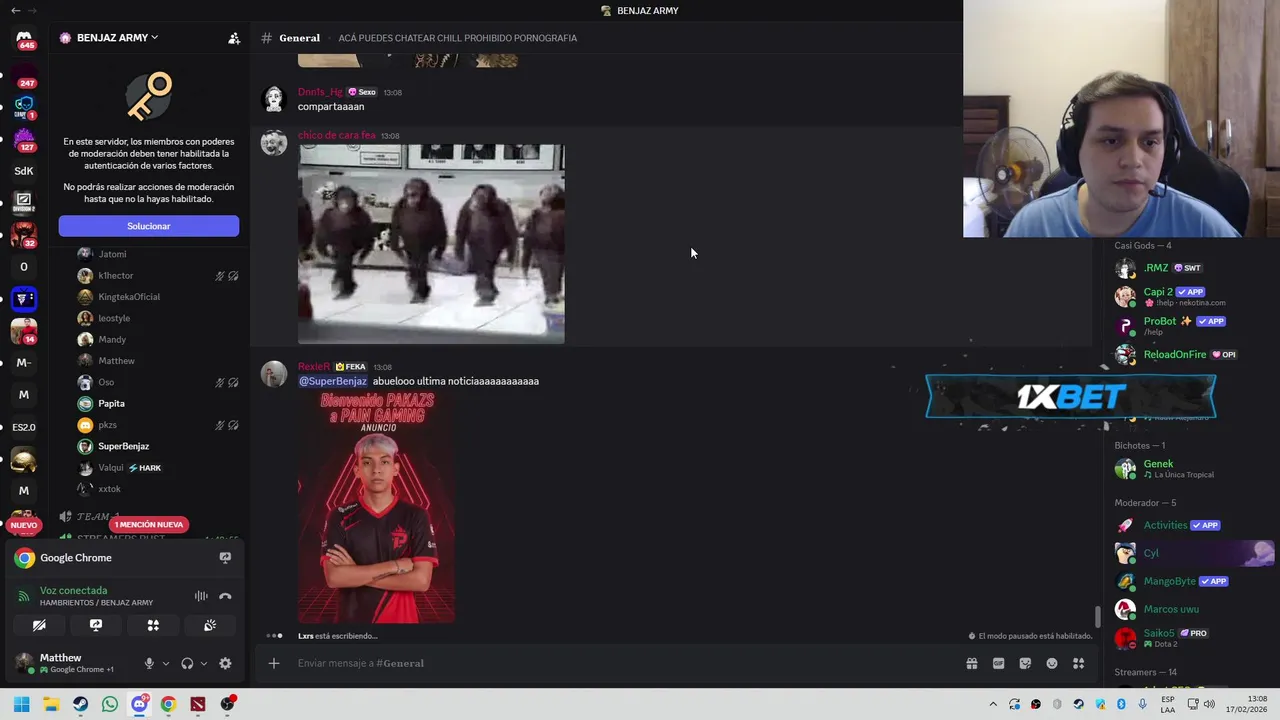Toggle noise suppression waveform icon
This screenshot has height=720, width=1280.
pyautogui.click(x=201, y=596)
